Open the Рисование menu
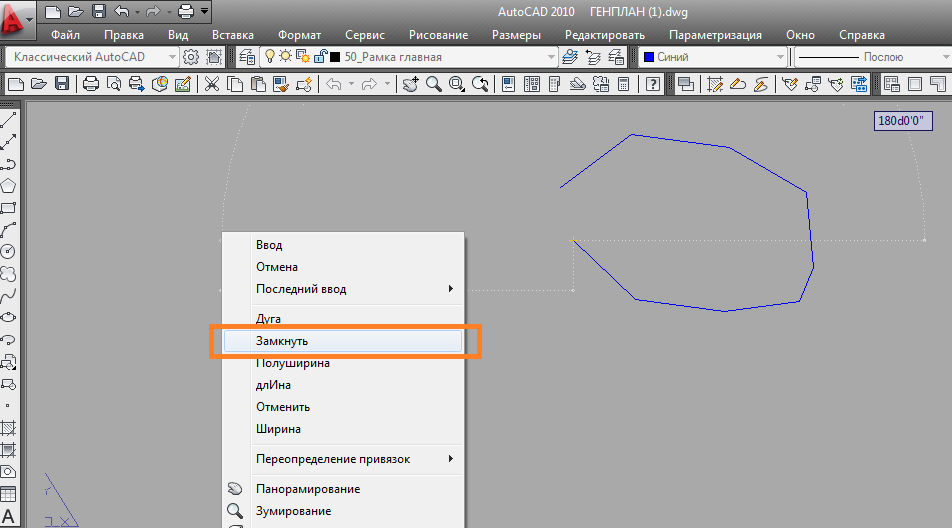 (438, 35)
